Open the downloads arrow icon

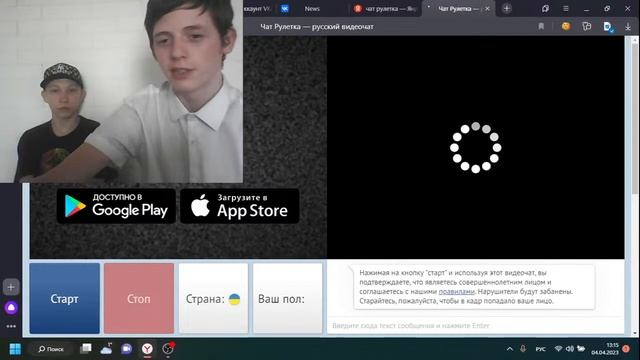628,27
